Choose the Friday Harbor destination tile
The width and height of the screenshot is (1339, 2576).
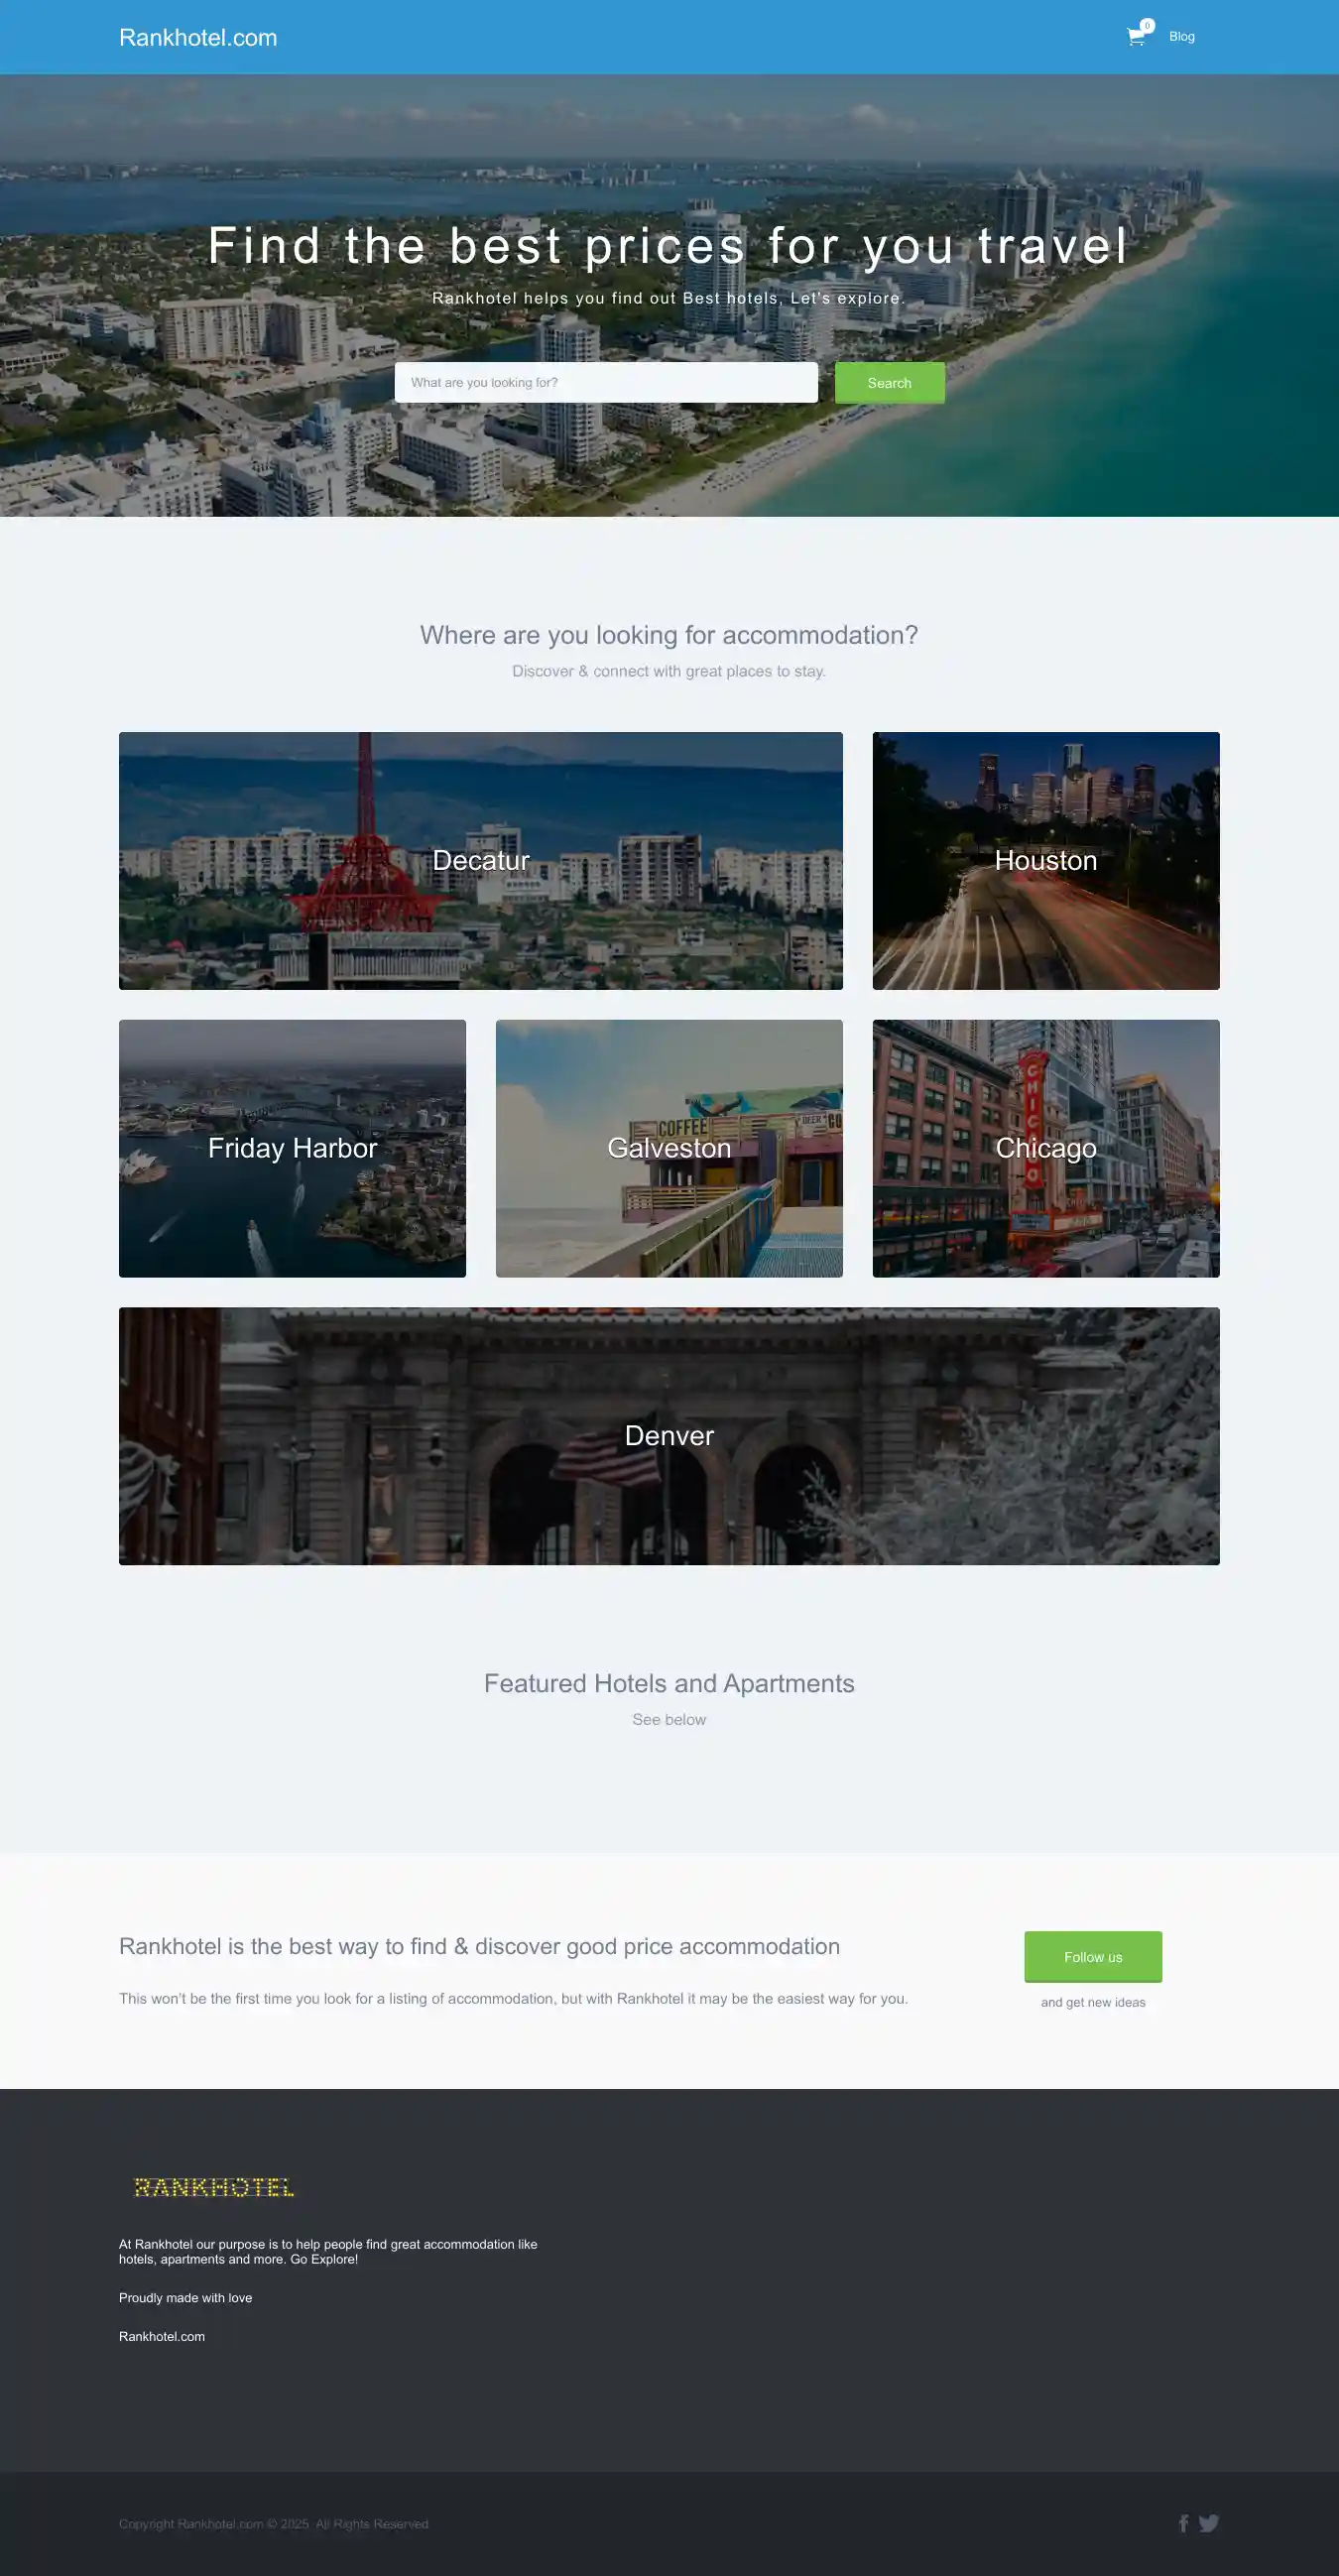292,1148
